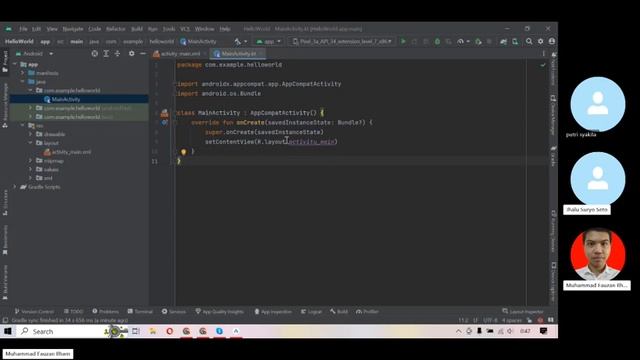Click the override gutter icon beside onCreate
The height and width of the screenshot is (360, 640).
pos(164,122)
